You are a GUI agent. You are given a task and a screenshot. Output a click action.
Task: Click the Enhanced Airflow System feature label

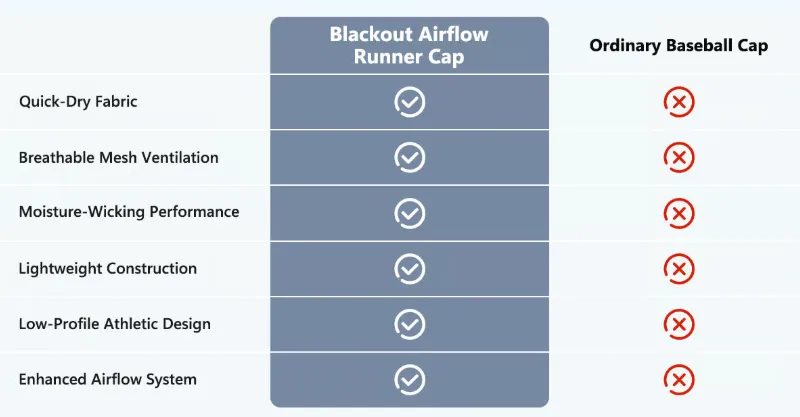(x=108, y=379)
